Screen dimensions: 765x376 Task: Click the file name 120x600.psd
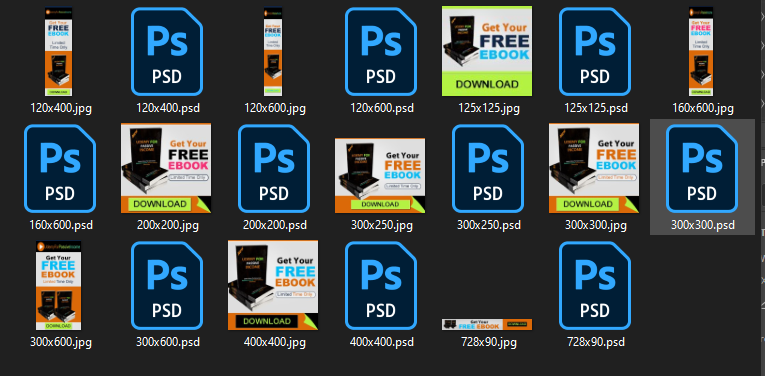382,108
